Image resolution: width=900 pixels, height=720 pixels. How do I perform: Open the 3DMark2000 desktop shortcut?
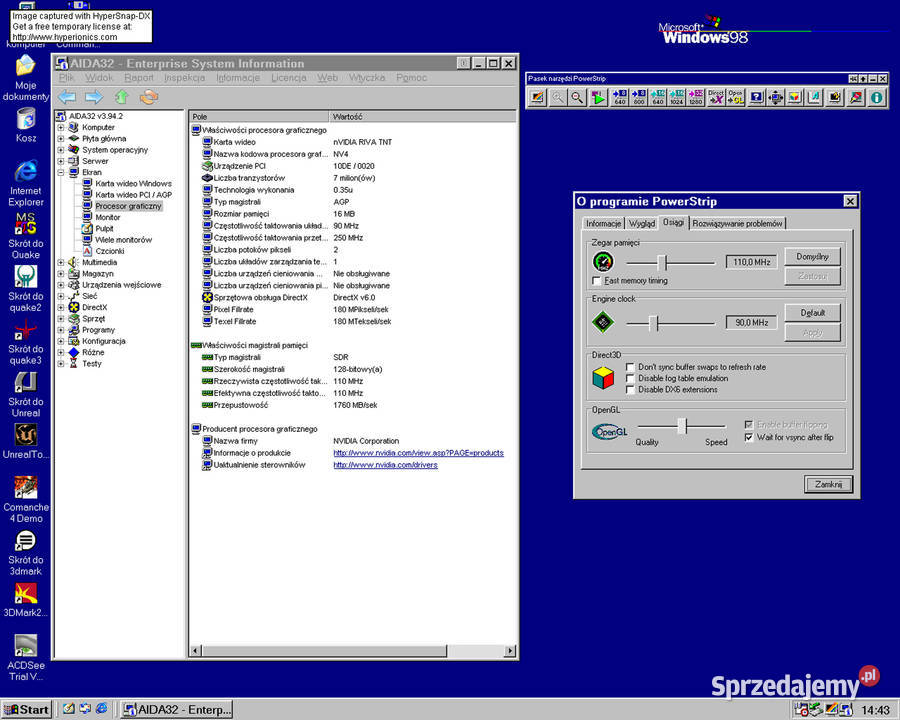(x=25, y=599)
